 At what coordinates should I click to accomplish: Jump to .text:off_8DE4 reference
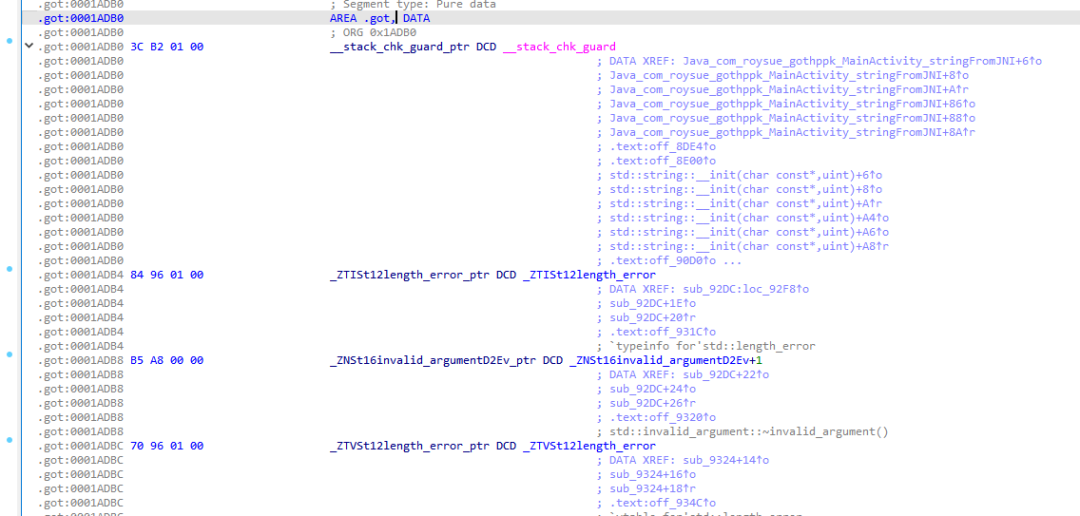coord(662,146)
